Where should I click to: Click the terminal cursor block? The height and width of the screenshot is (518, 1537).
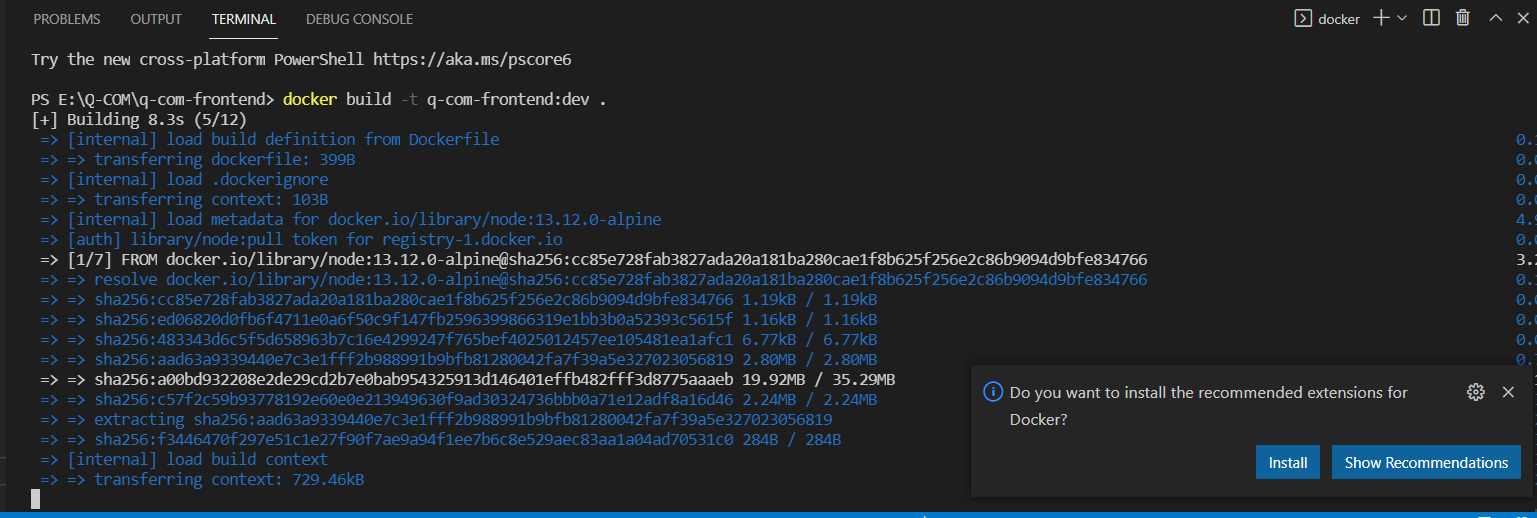click(x=35, y=498)
